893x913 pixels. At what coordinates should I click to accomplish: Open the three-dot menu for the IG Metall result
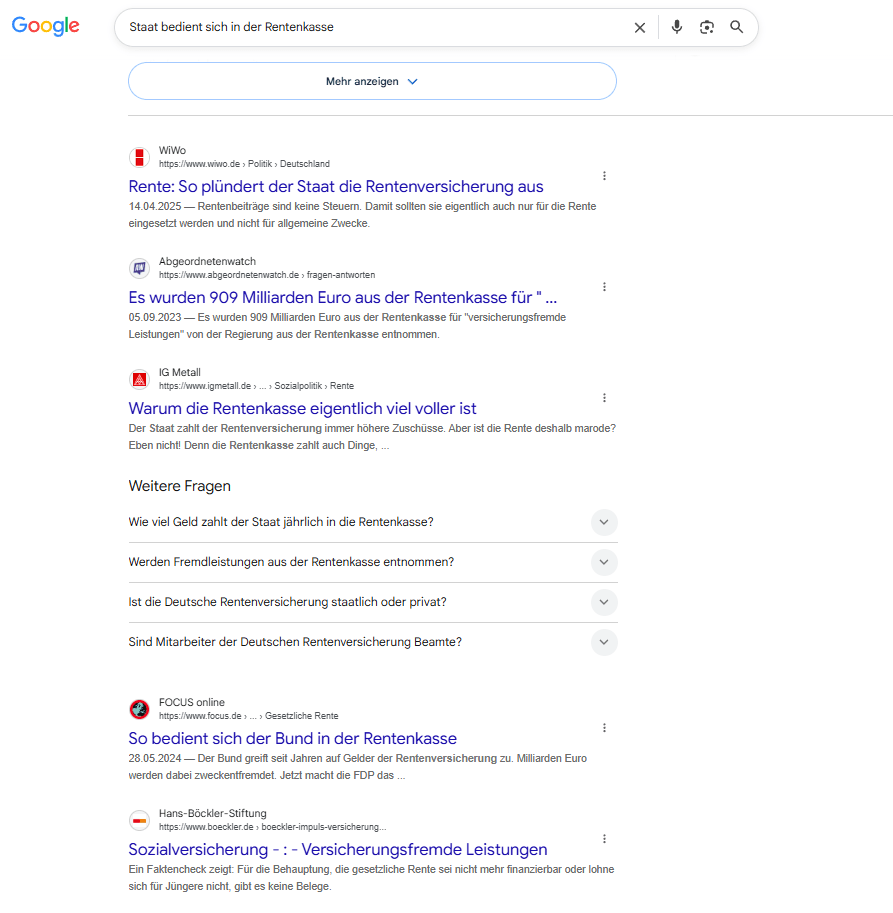point(604,398)
